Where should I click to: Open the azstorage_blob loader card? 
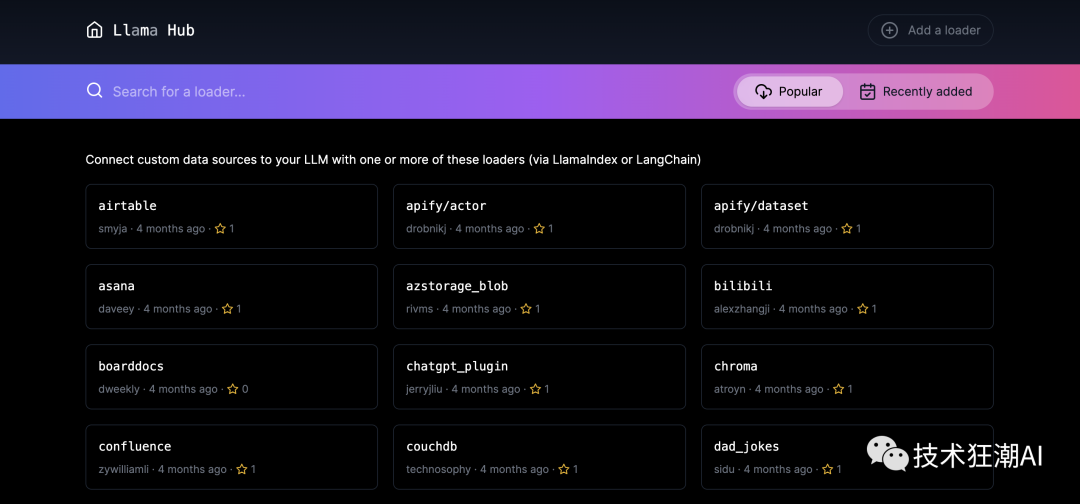539,296
